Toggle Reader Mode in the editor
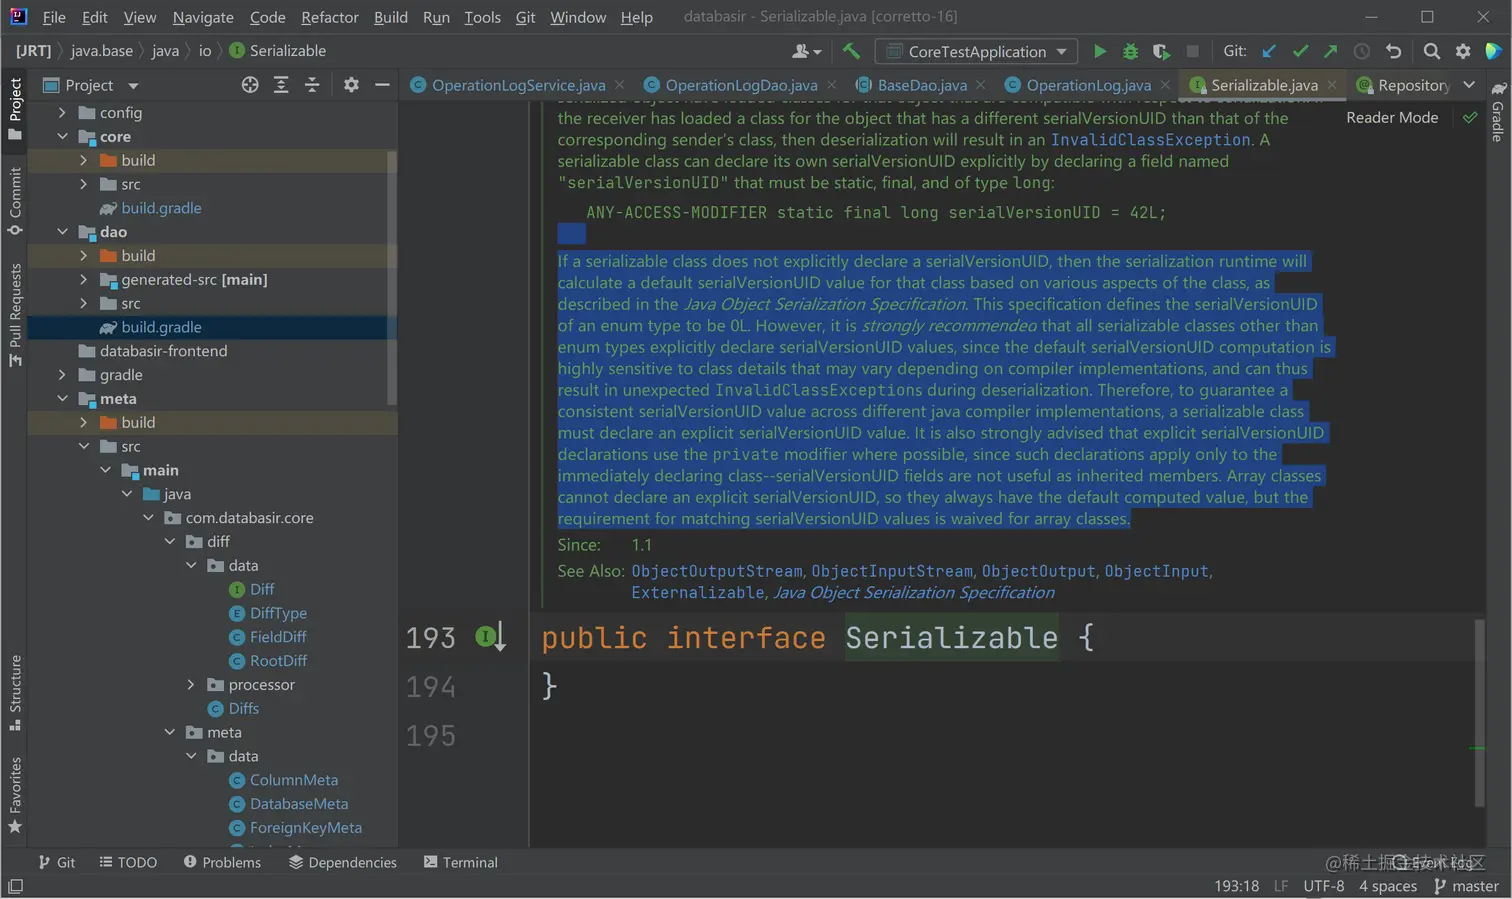Image resolution: width=1512 pixels, height=899 pixels. coord(1391,117)
